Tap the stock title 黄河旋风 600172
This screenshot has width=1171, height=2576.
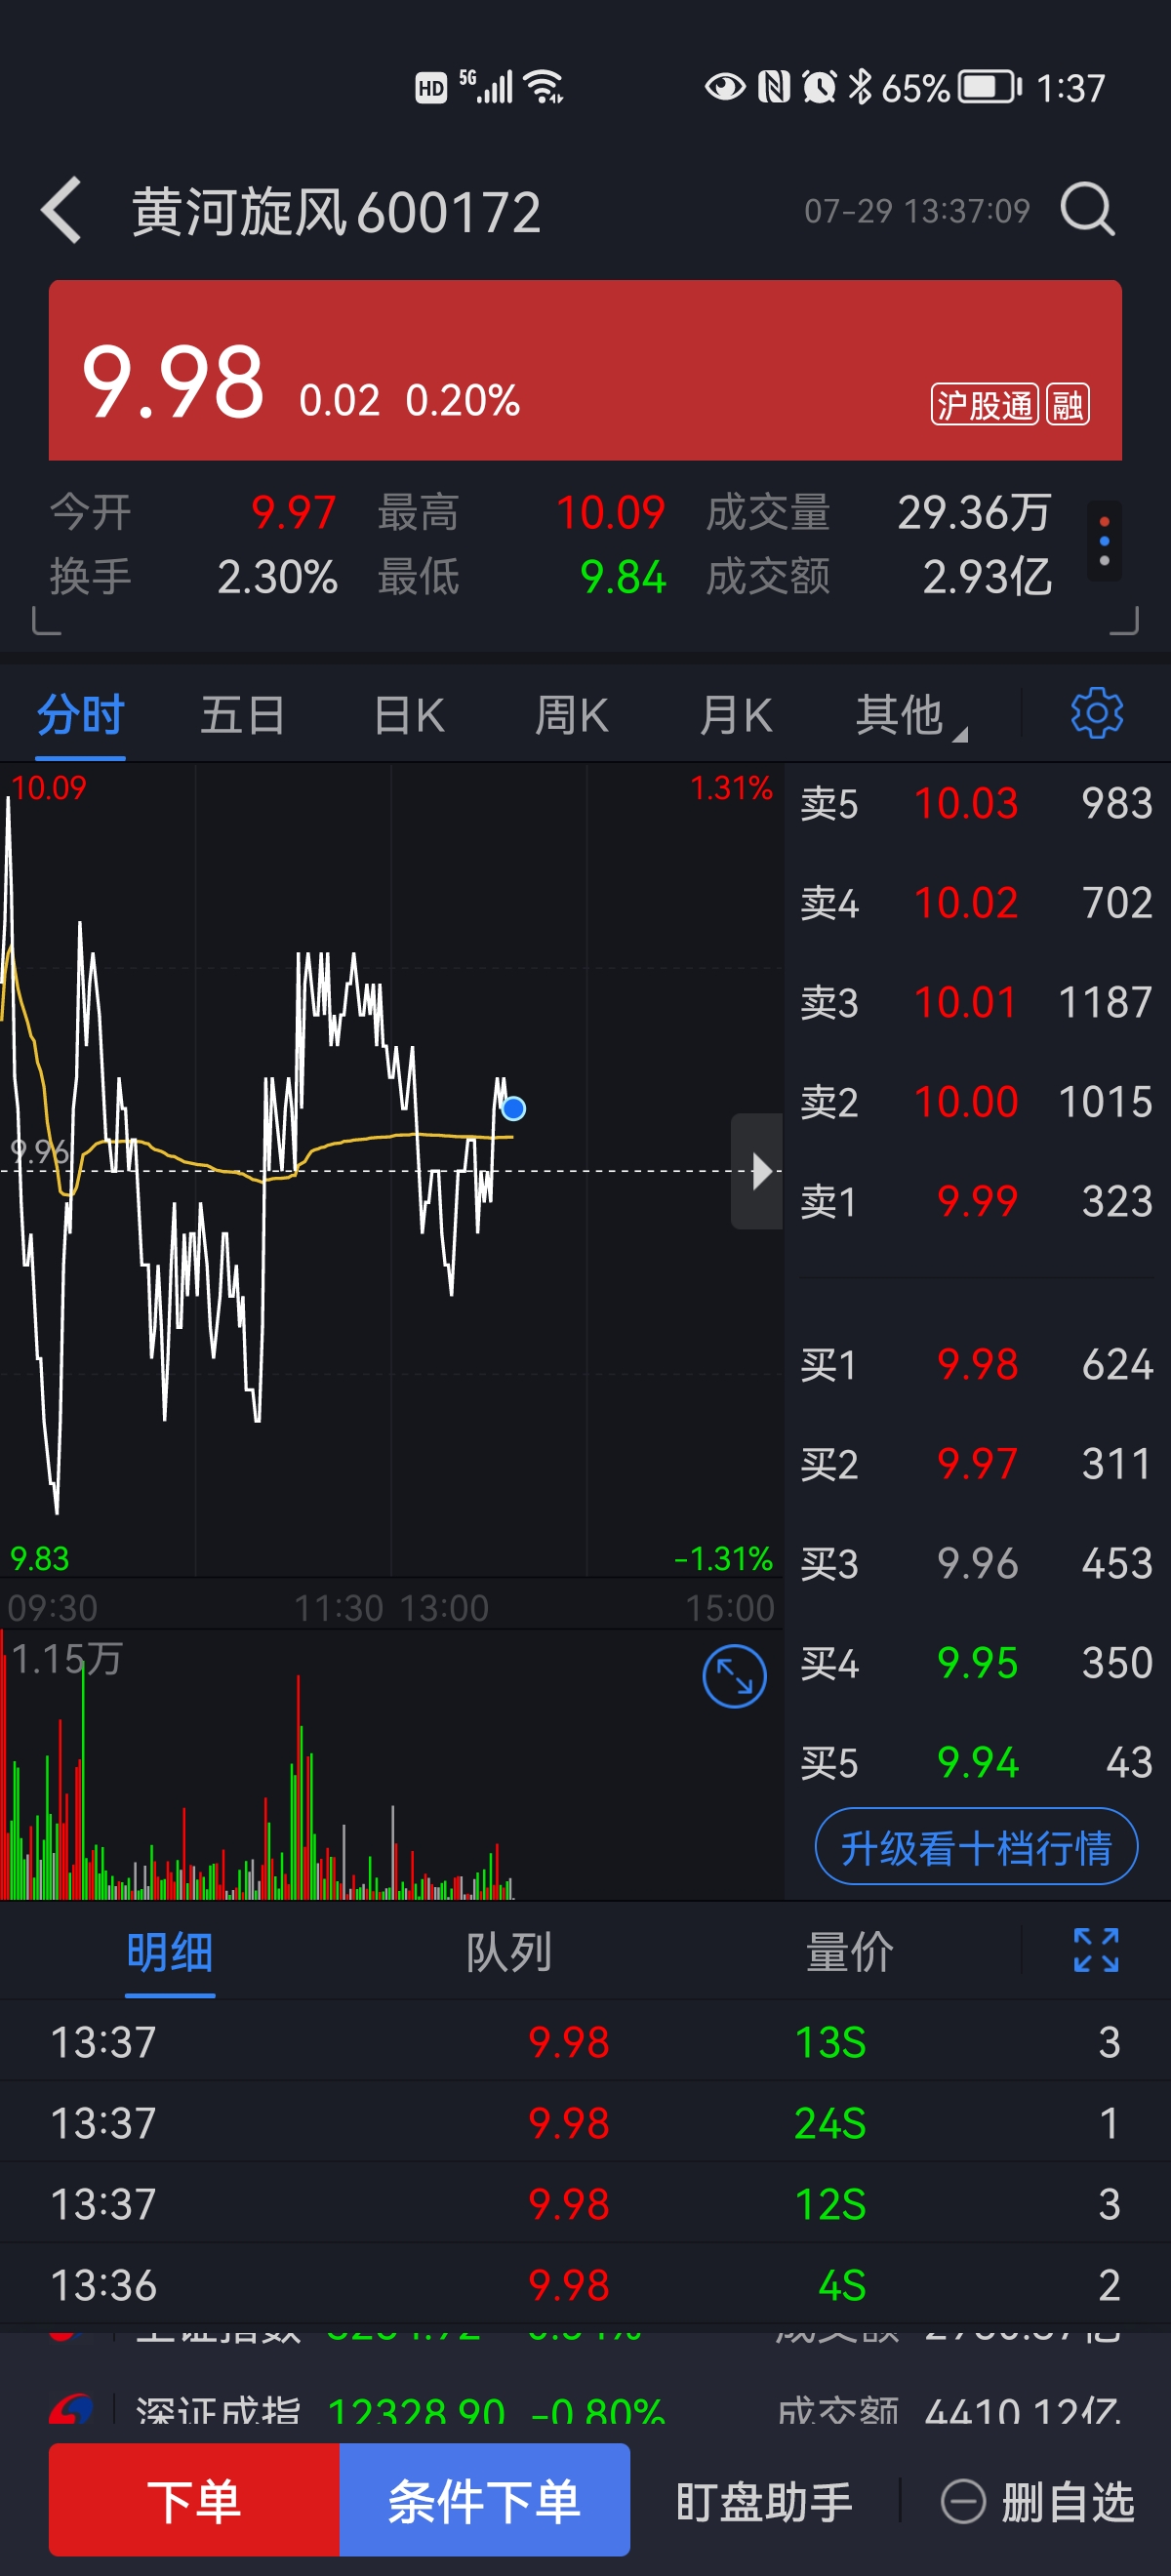[x=336, y=211]
